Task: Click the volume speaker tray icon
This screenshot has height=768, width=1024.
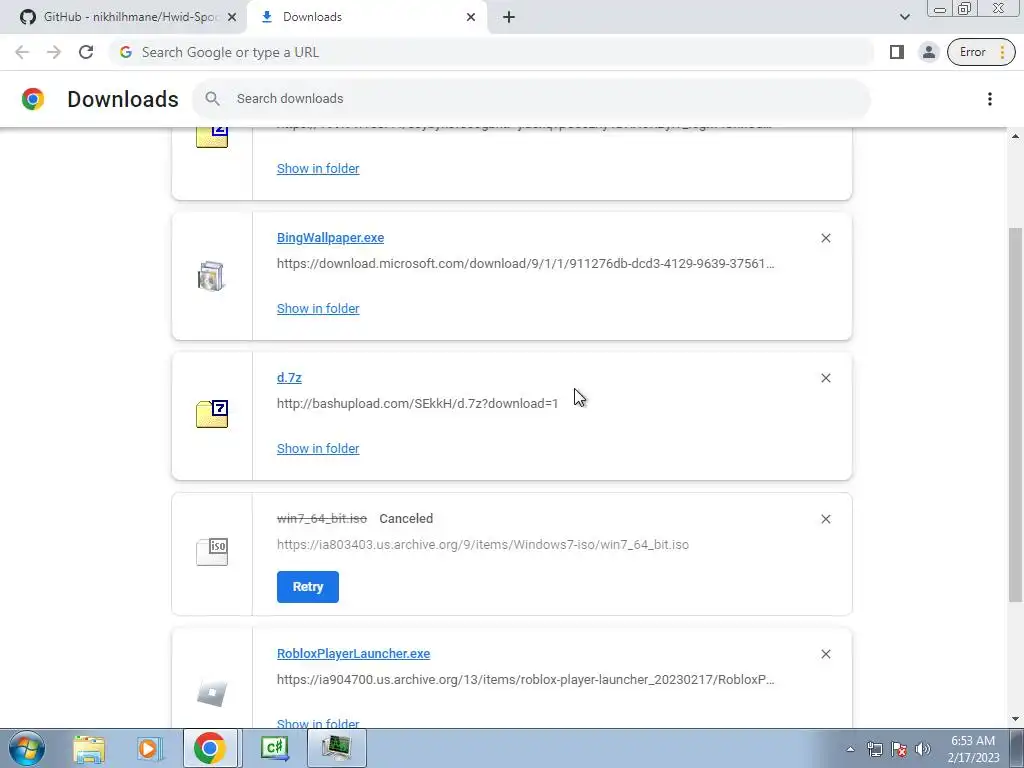Action: click(x=923, y=749)
